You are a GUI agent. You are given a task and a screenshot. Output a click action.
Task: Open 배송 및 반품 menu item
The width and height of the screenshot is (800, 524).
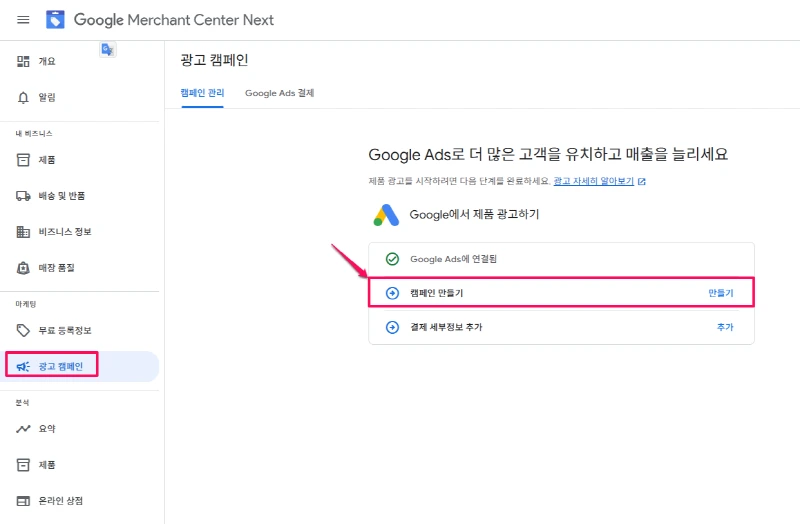point(62,196)
